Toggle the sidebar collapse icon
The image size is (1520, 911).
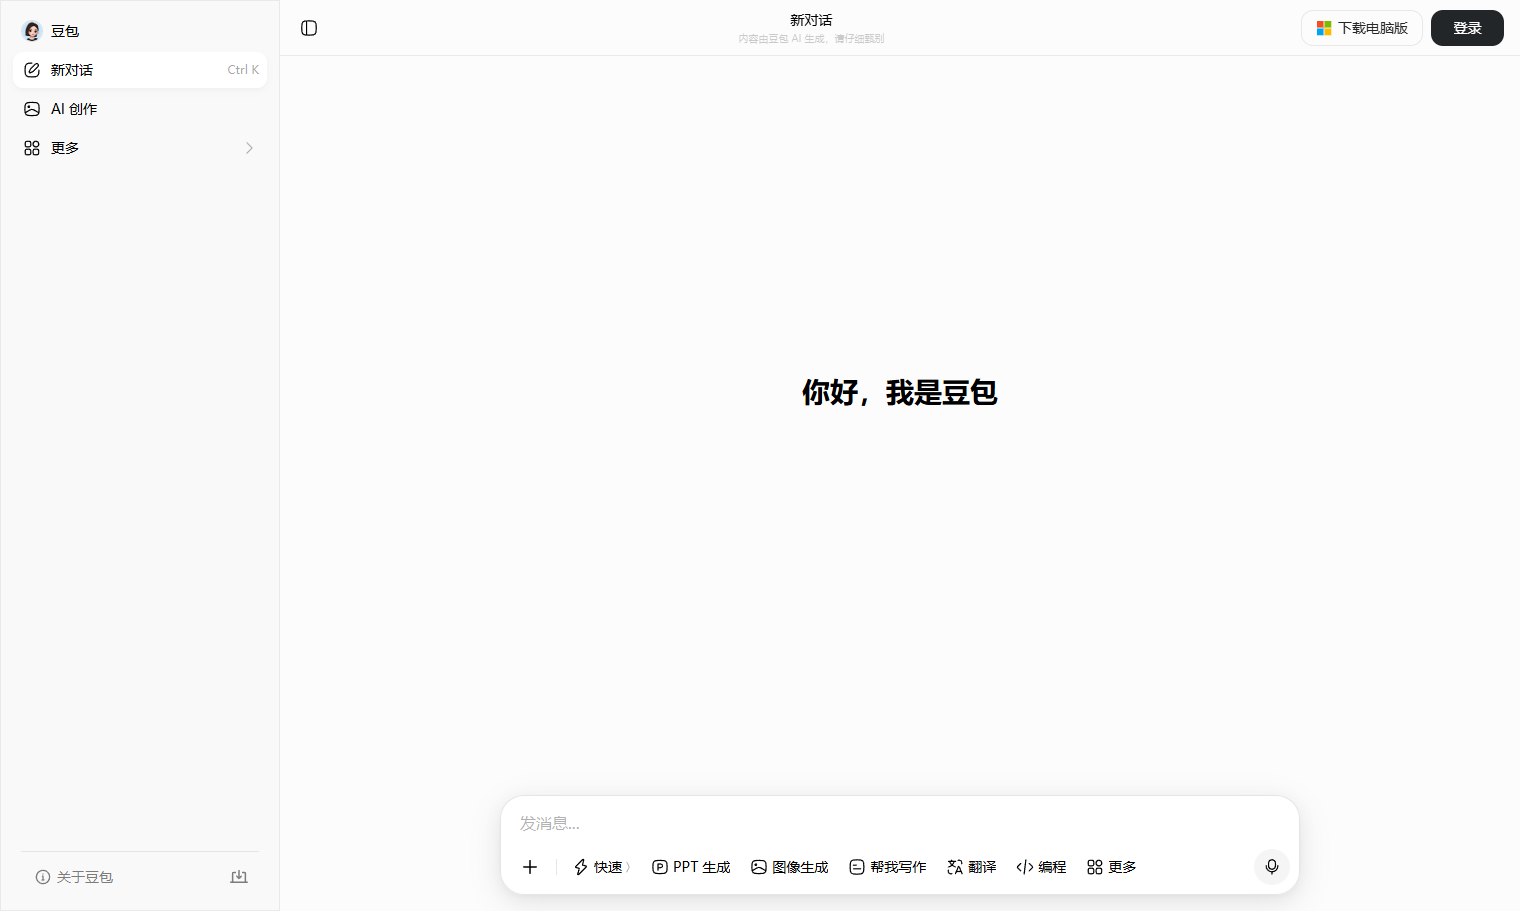point(309,28)
